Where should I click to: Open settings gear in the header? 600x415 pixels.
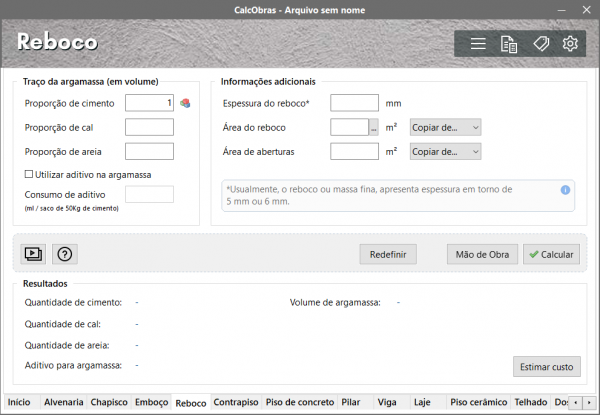570,44
